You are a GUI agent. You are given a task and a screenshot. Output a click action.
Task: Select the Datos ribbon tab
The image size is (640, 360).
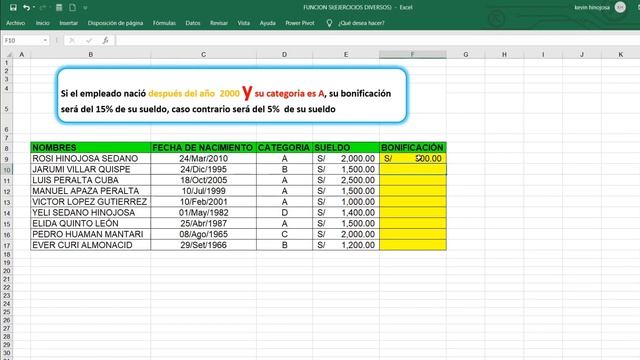[x=193, y=23]
